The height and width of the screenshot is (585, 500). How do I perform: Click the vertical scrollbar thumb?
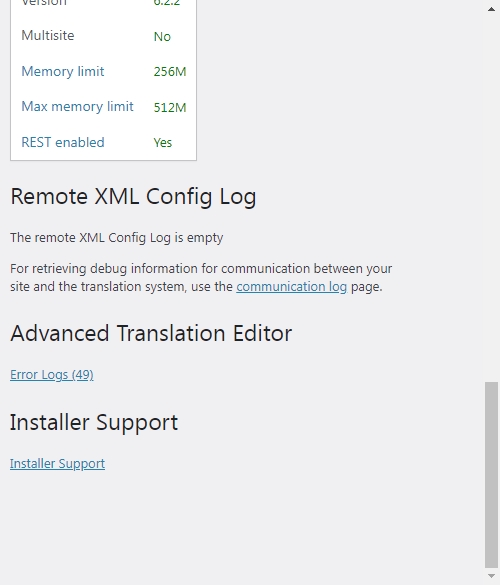pos(491,474)
